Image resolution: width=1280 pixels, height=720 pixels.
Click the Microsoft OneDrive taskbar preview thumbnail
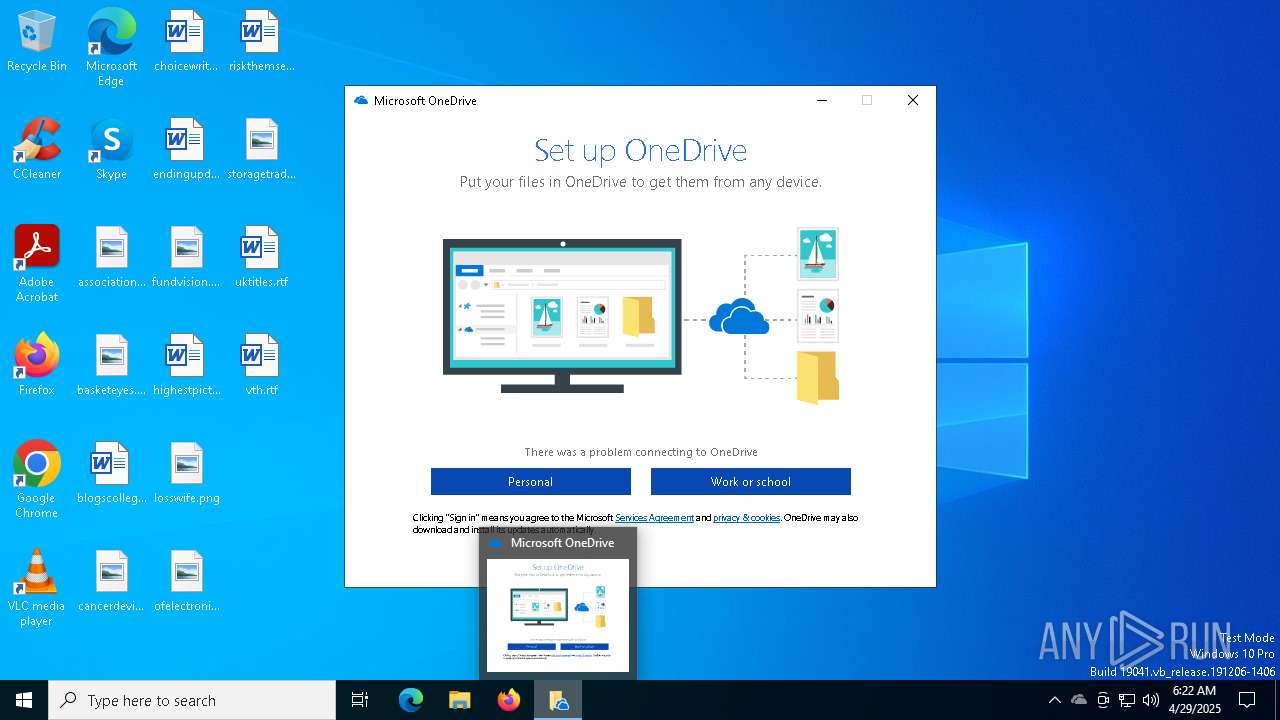pos(558,614)
